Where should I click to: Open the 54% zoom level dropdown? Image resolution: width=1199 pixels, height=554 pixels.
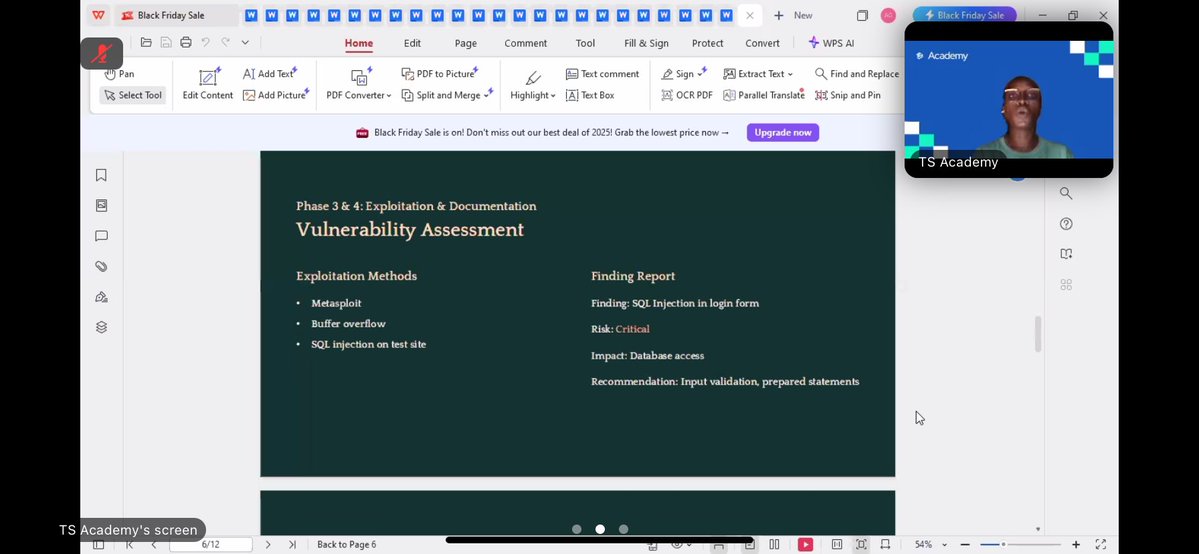[931, 545]
